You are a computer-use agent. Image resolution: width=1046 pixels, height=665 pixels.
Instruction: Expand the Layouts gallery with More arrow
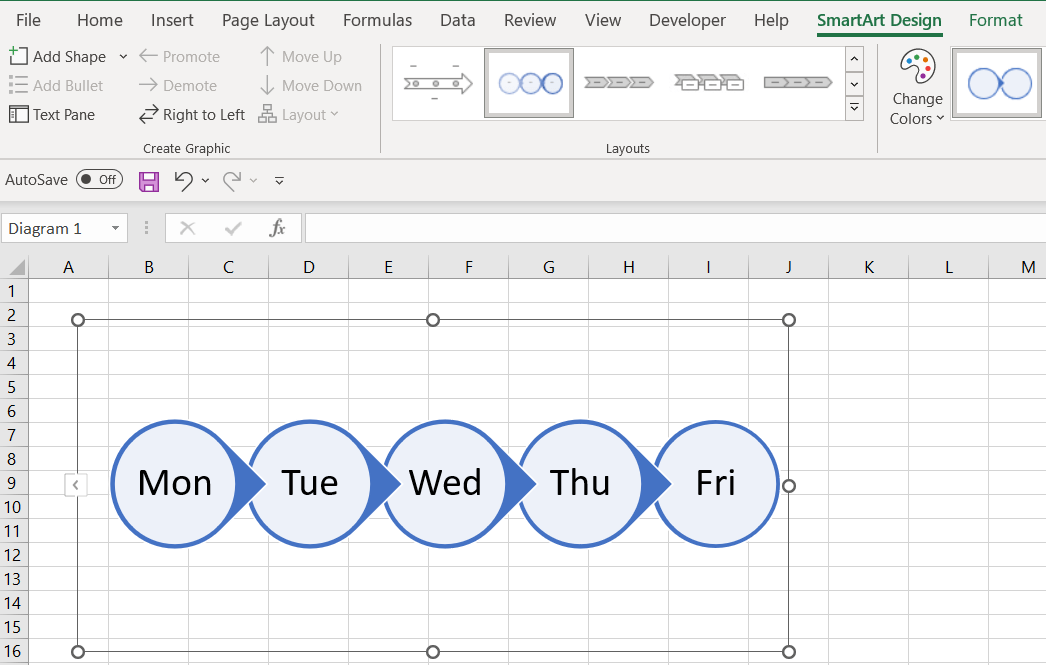click(854, 106)
